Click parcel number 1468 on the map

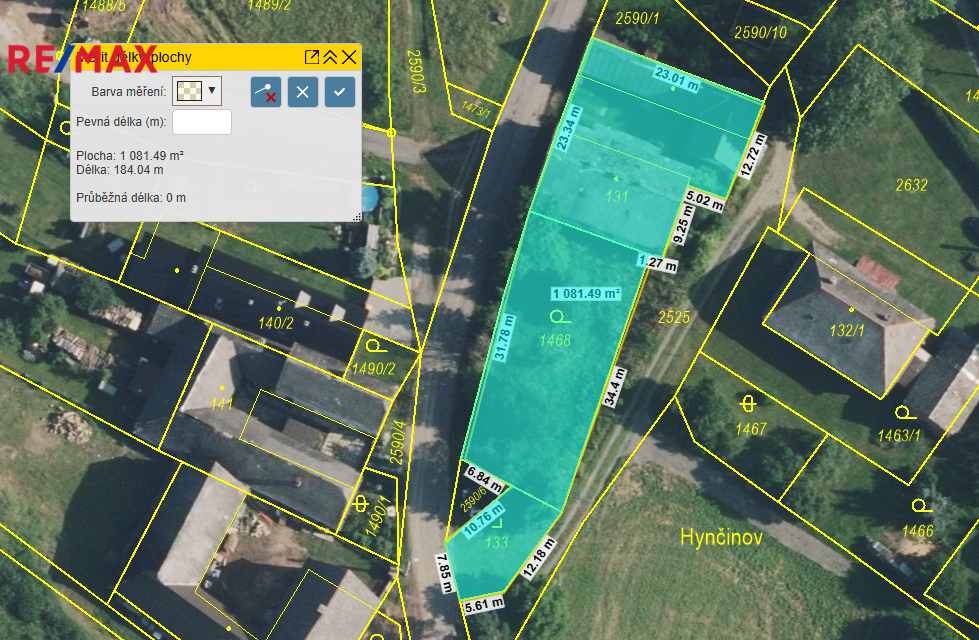[555, 341]
